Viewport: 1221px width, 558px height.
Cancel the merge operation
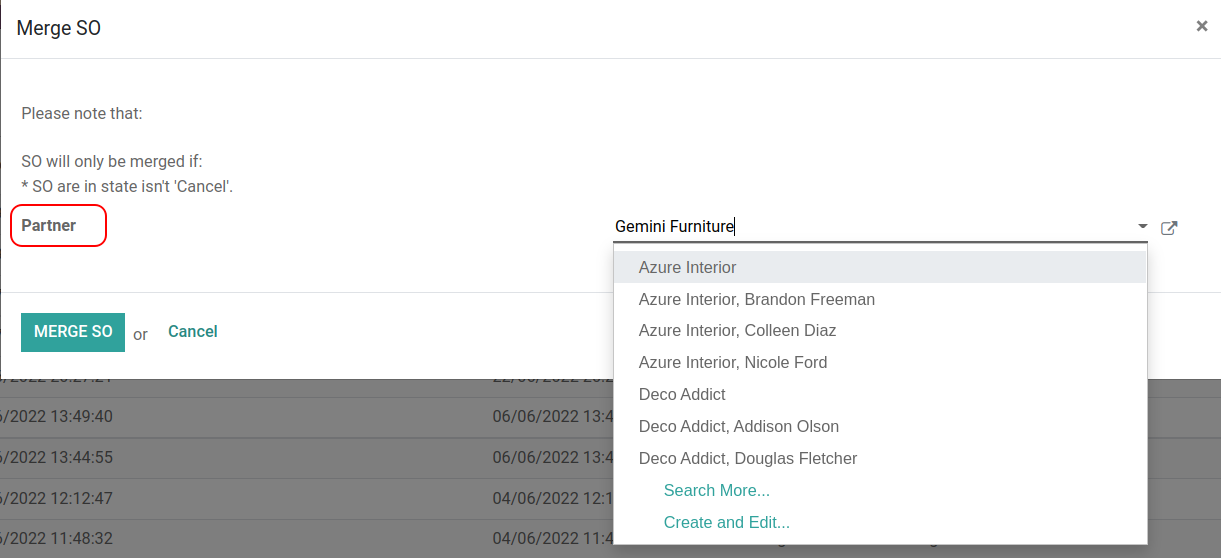(x=192, y=331)
